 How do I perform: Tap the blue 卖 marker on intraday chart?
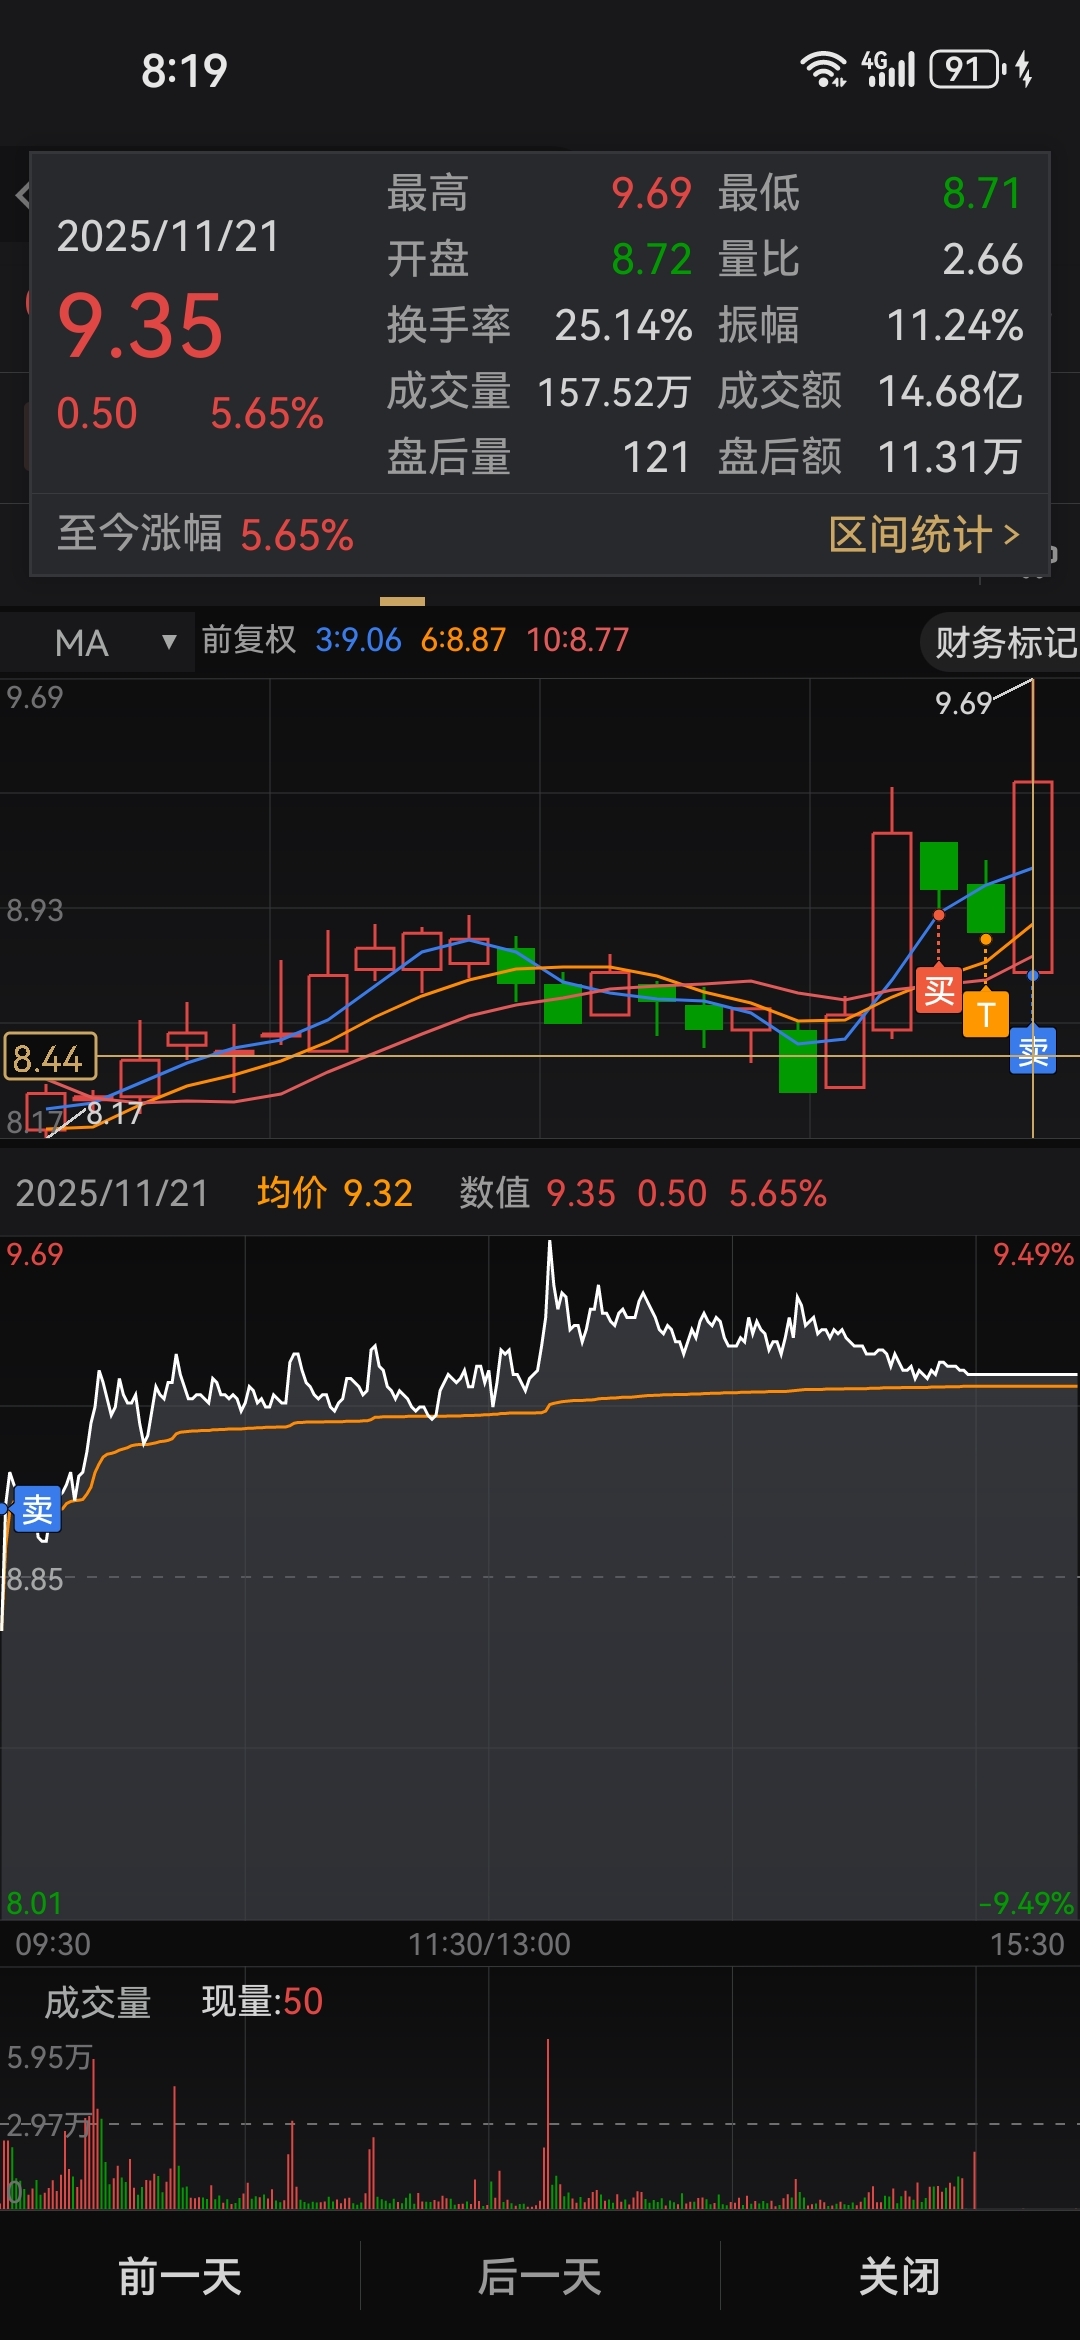coord(37,1509)
